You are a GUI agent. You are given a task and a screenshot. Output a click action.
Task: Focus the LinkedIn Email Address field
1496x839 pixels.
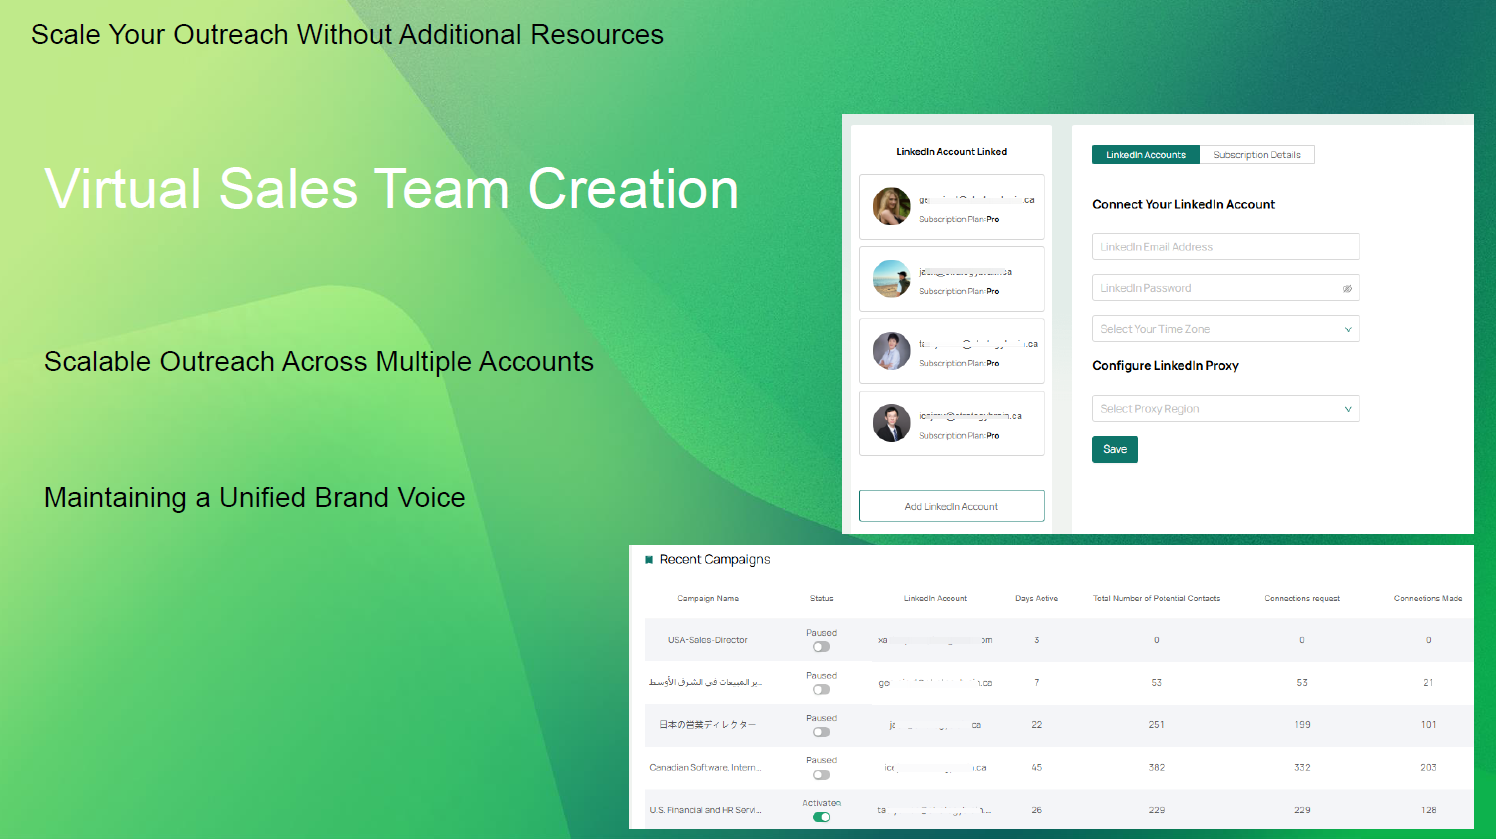1225,247
